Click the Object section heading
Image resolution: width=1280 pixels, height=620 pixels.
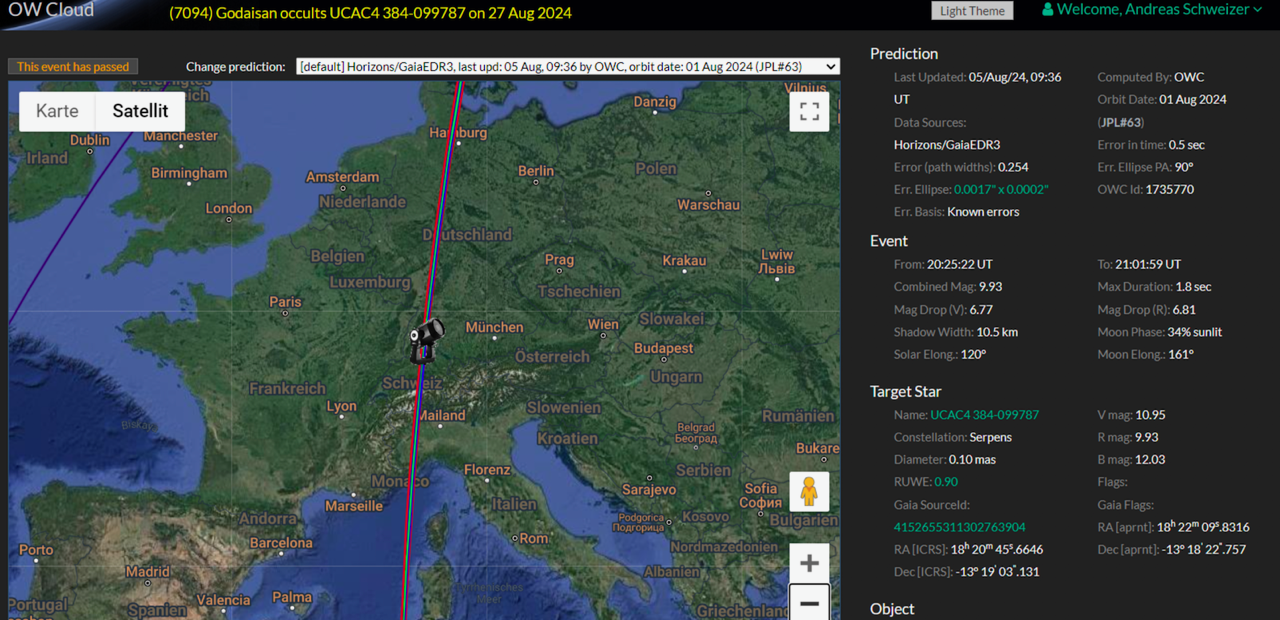point(892,609)
